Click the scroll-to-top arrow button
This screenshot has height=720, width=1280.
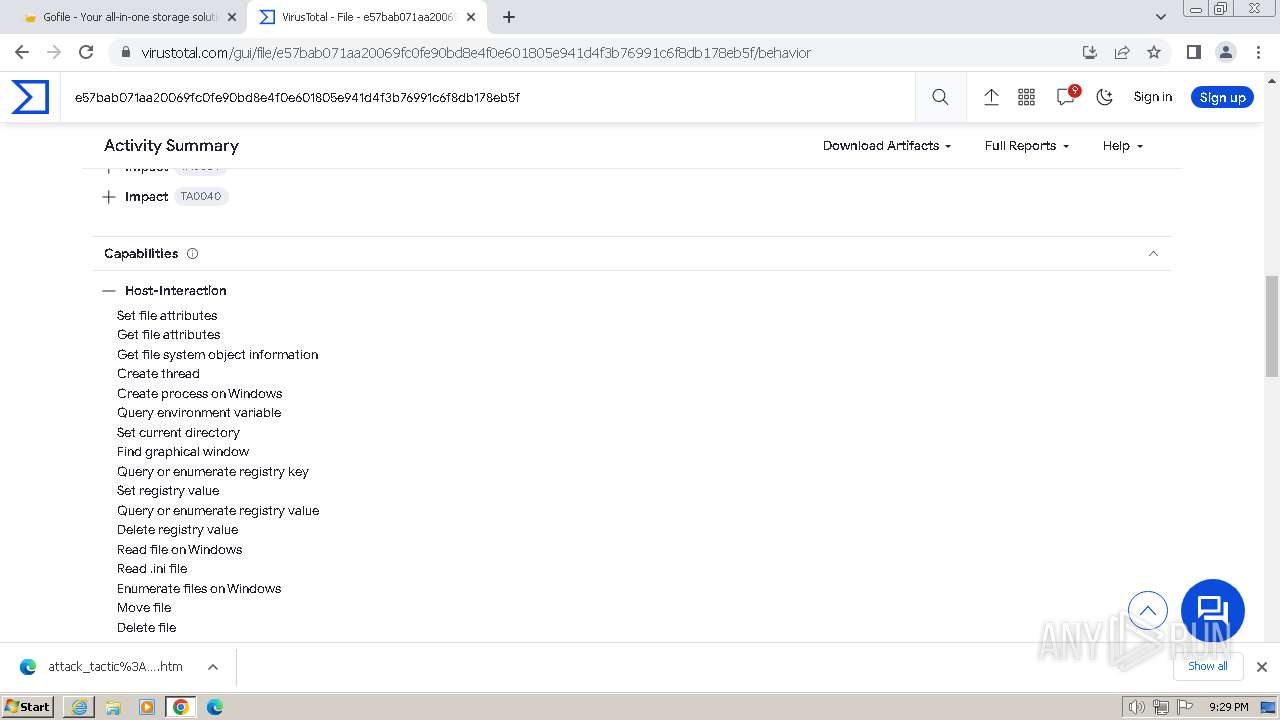(1148, 610)
